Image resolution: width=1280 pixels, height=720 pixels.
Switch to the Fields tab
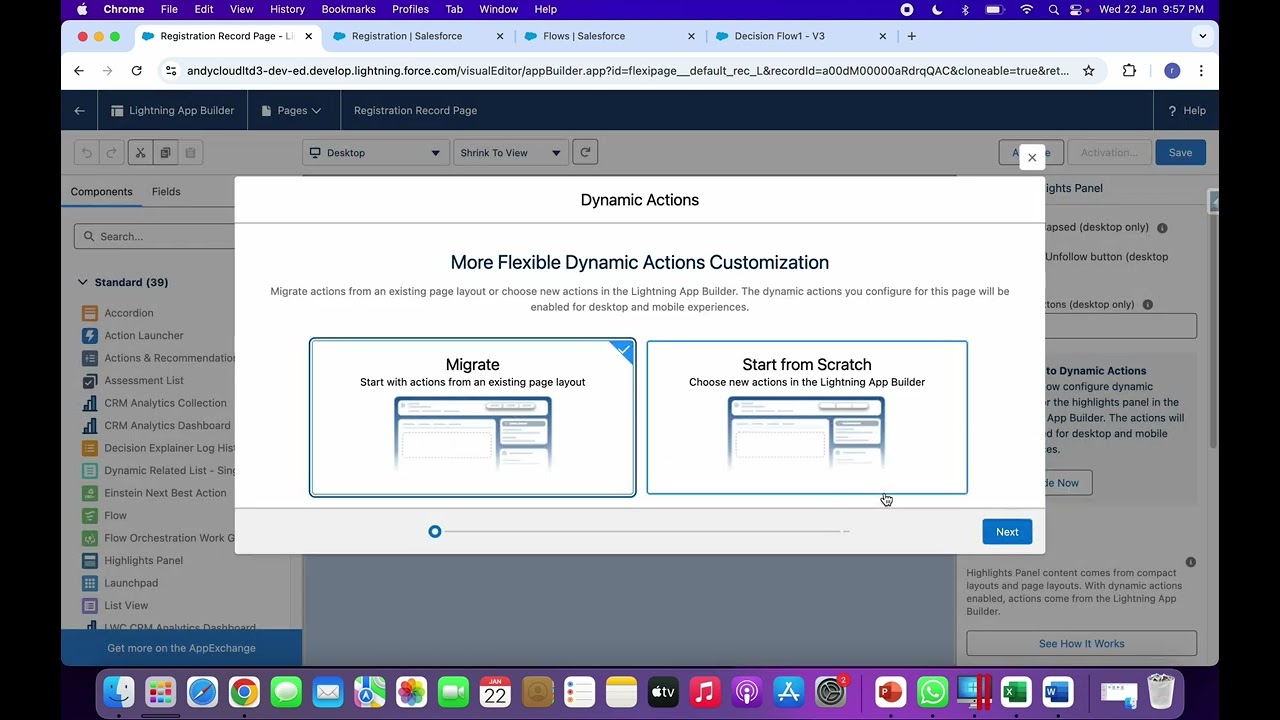click(166, 192)
